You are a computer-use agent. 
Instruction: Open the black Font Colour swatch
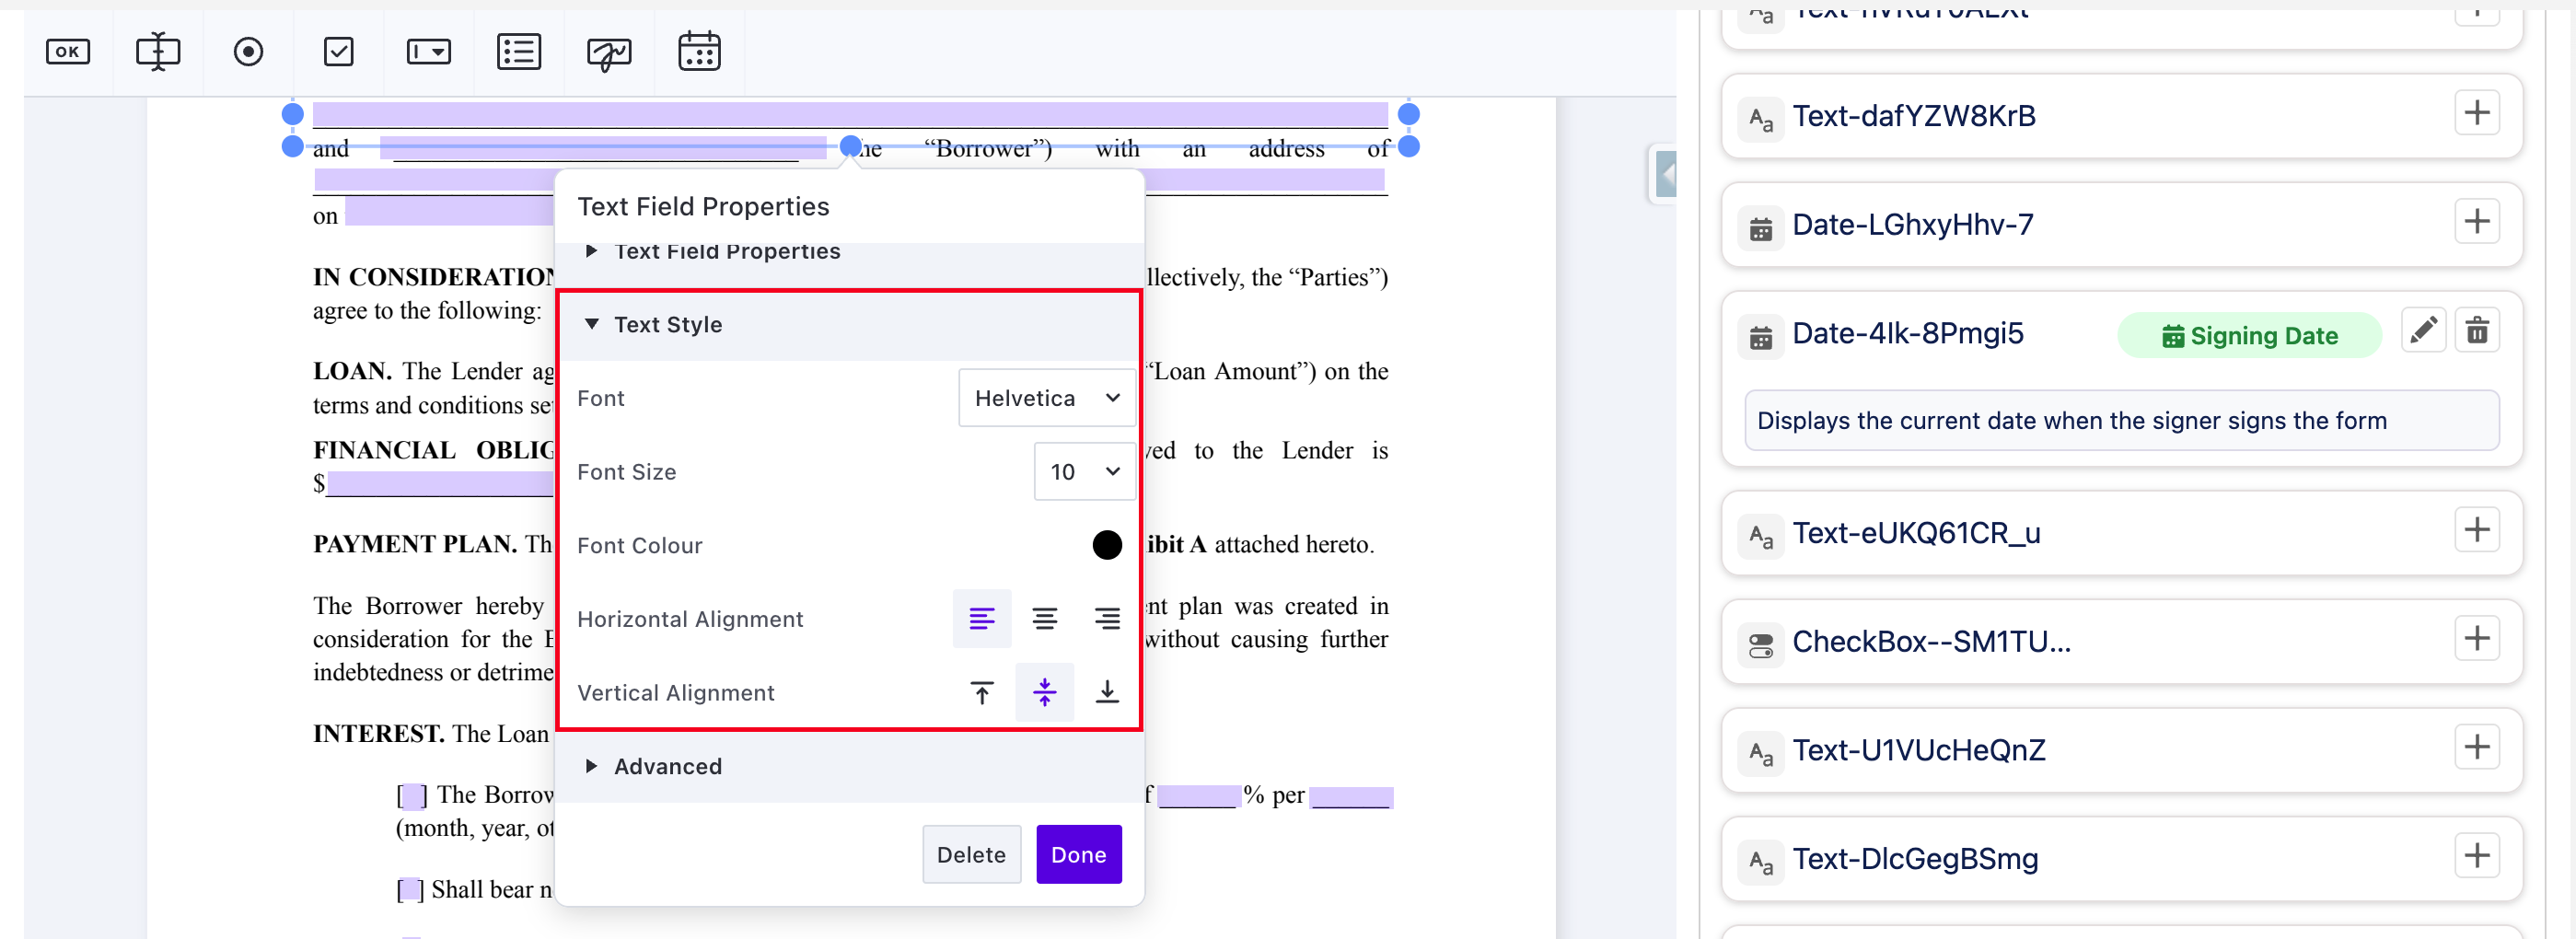pyautogui.click(x=1107, y=545)
